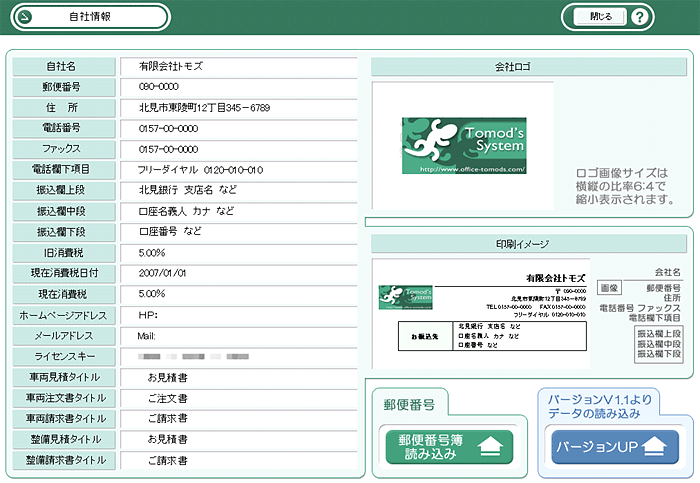Click the ファックス number field
Image resolution: width=700 pixels, height=483 pixels.
pos(238,149)
